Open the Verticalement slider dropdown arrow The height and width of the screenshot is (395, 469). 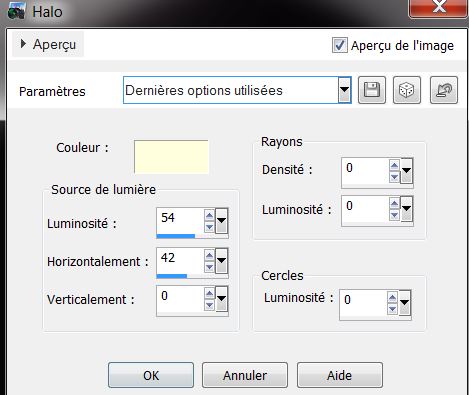click(222, 299)
